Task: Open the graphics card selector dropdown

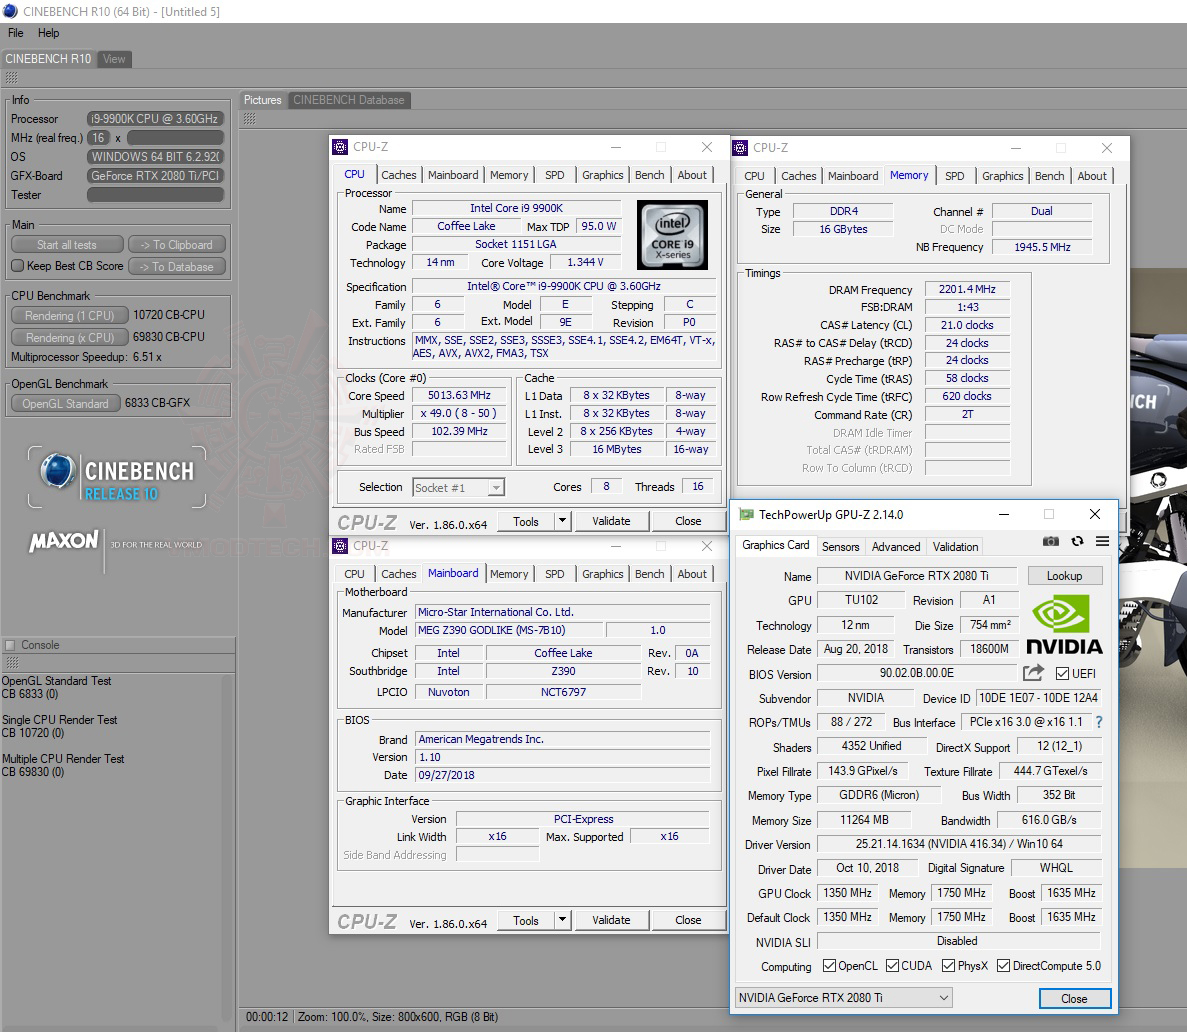Action: click(941, 998)
